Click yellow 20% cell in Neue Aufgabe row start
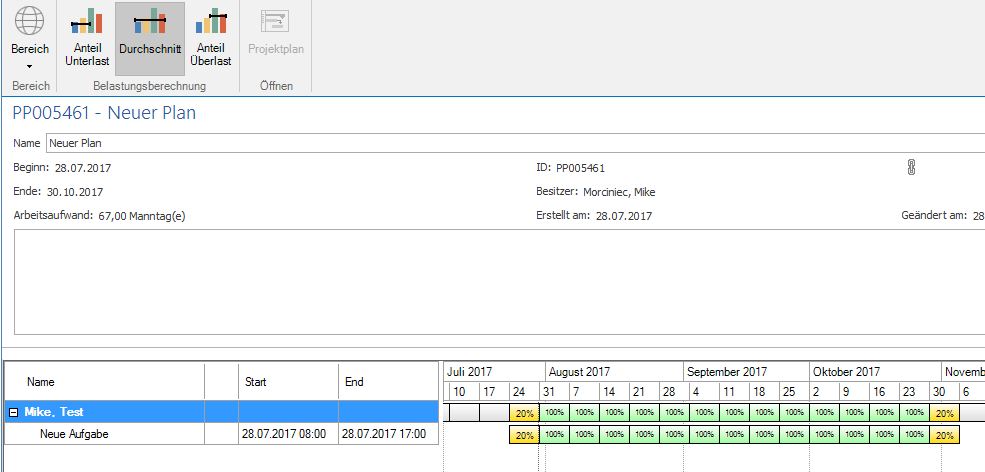This screenshot has width=985, height=472. pyautogui.click(x=524, y=435)
